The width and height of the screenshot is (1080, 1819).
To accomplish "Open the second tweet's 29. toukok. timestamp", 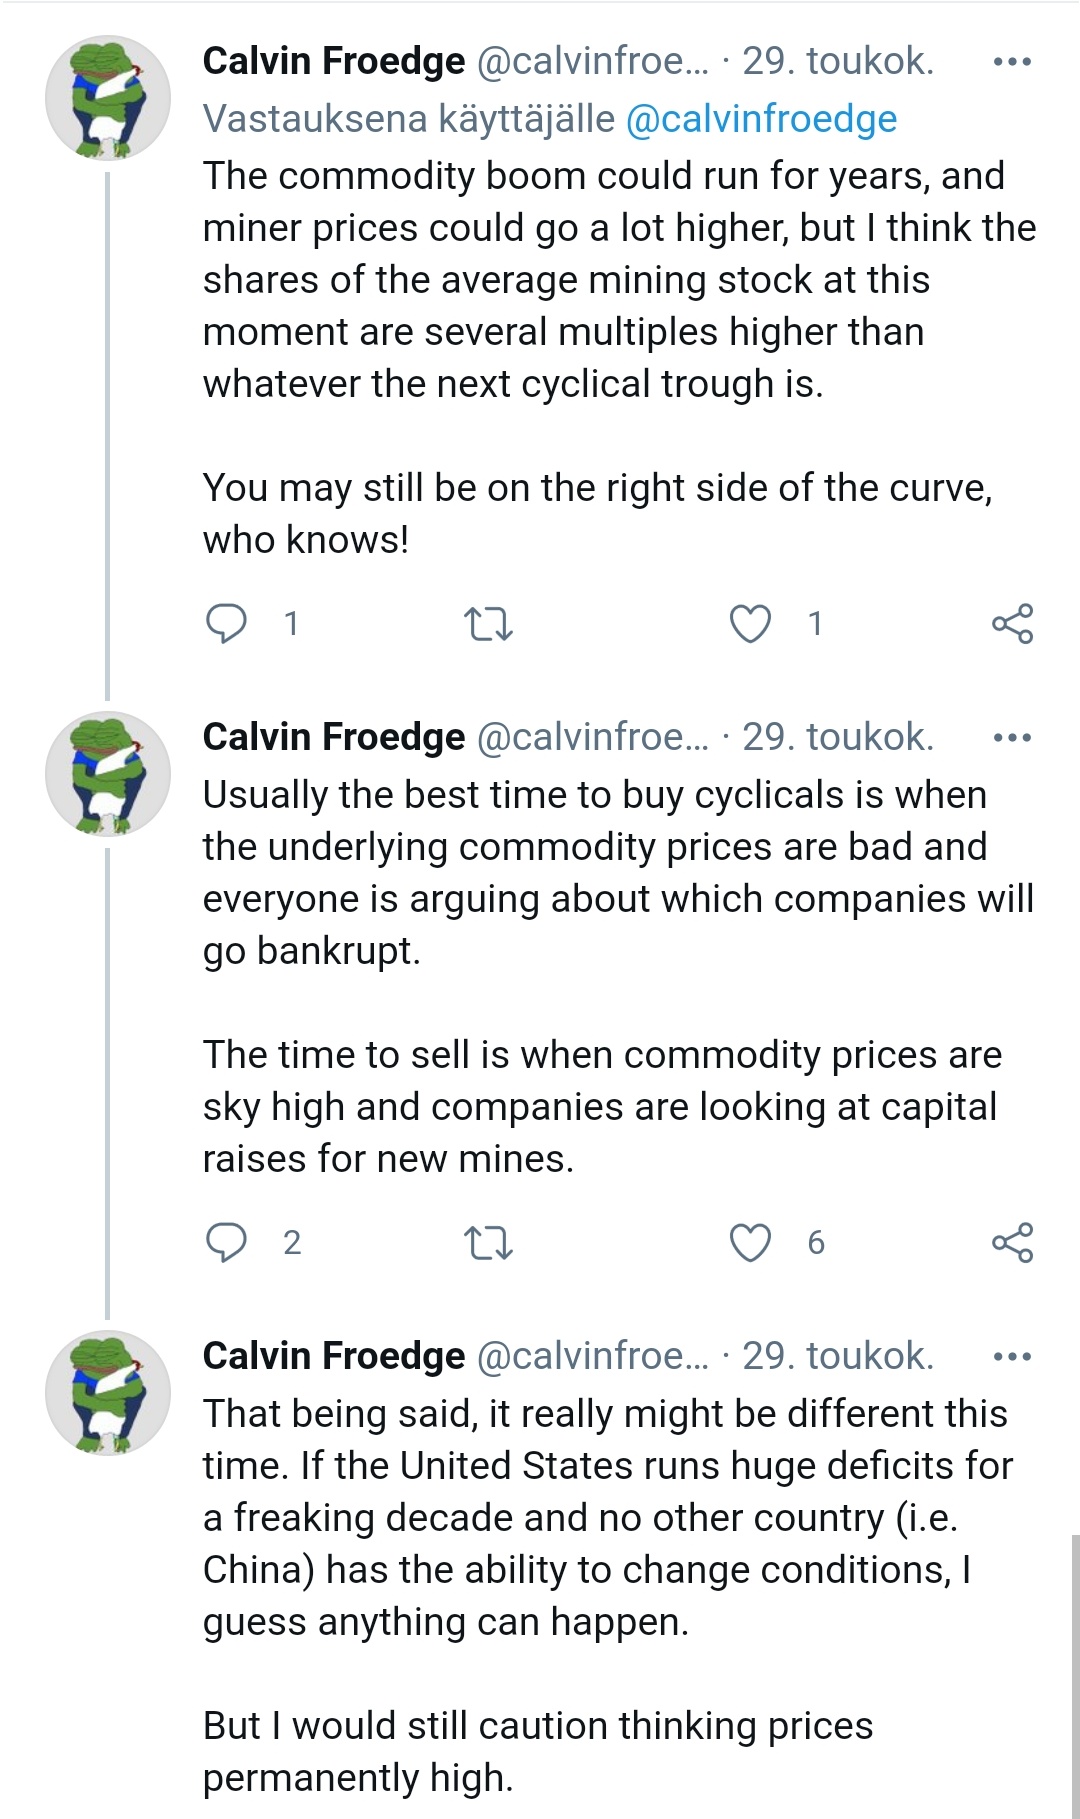I will 838,737.
